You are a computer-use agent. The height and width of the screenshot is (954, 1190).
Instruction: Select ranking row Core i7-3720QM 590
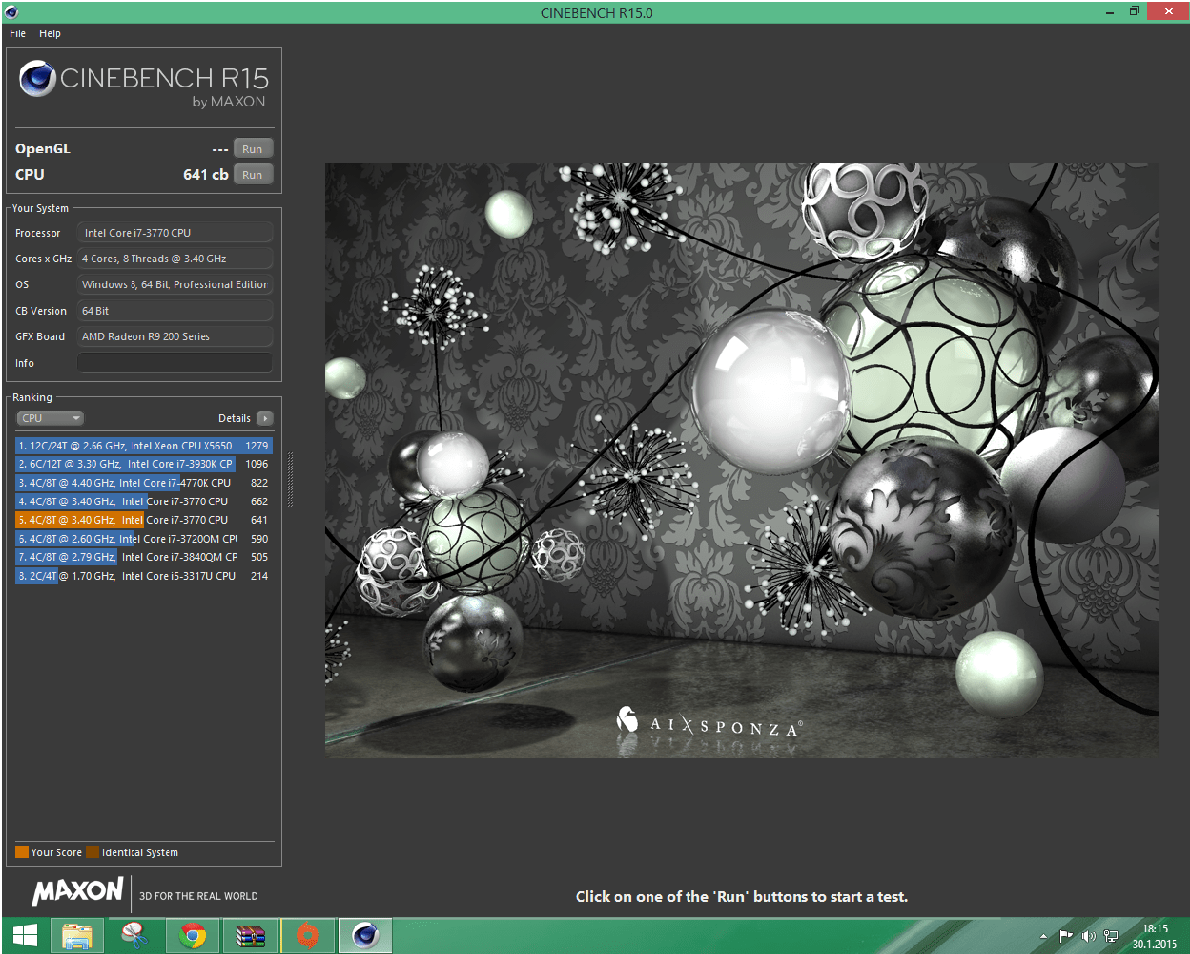point(143,539)
